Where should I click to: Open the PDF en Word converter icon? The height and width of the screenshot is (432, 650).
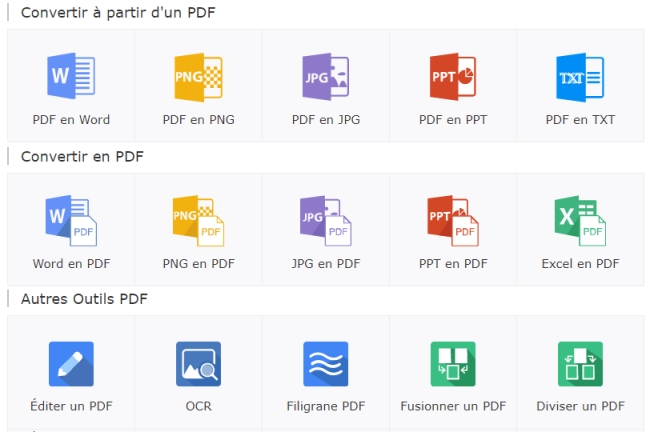click(x=71, y=76)
